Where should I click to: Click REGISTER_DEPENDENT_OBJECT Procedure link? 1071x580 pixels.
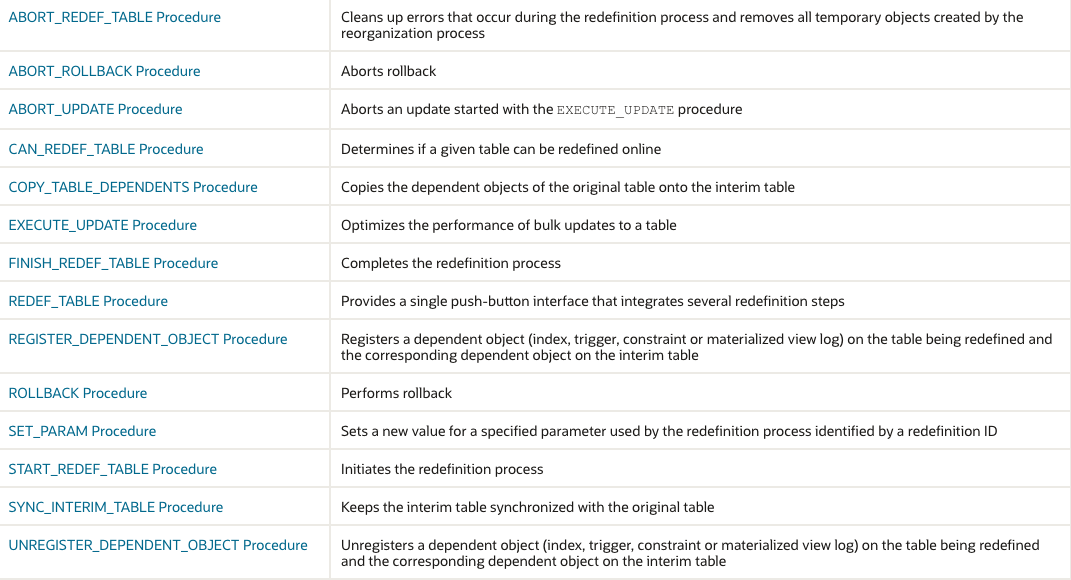tap(147, 339)
